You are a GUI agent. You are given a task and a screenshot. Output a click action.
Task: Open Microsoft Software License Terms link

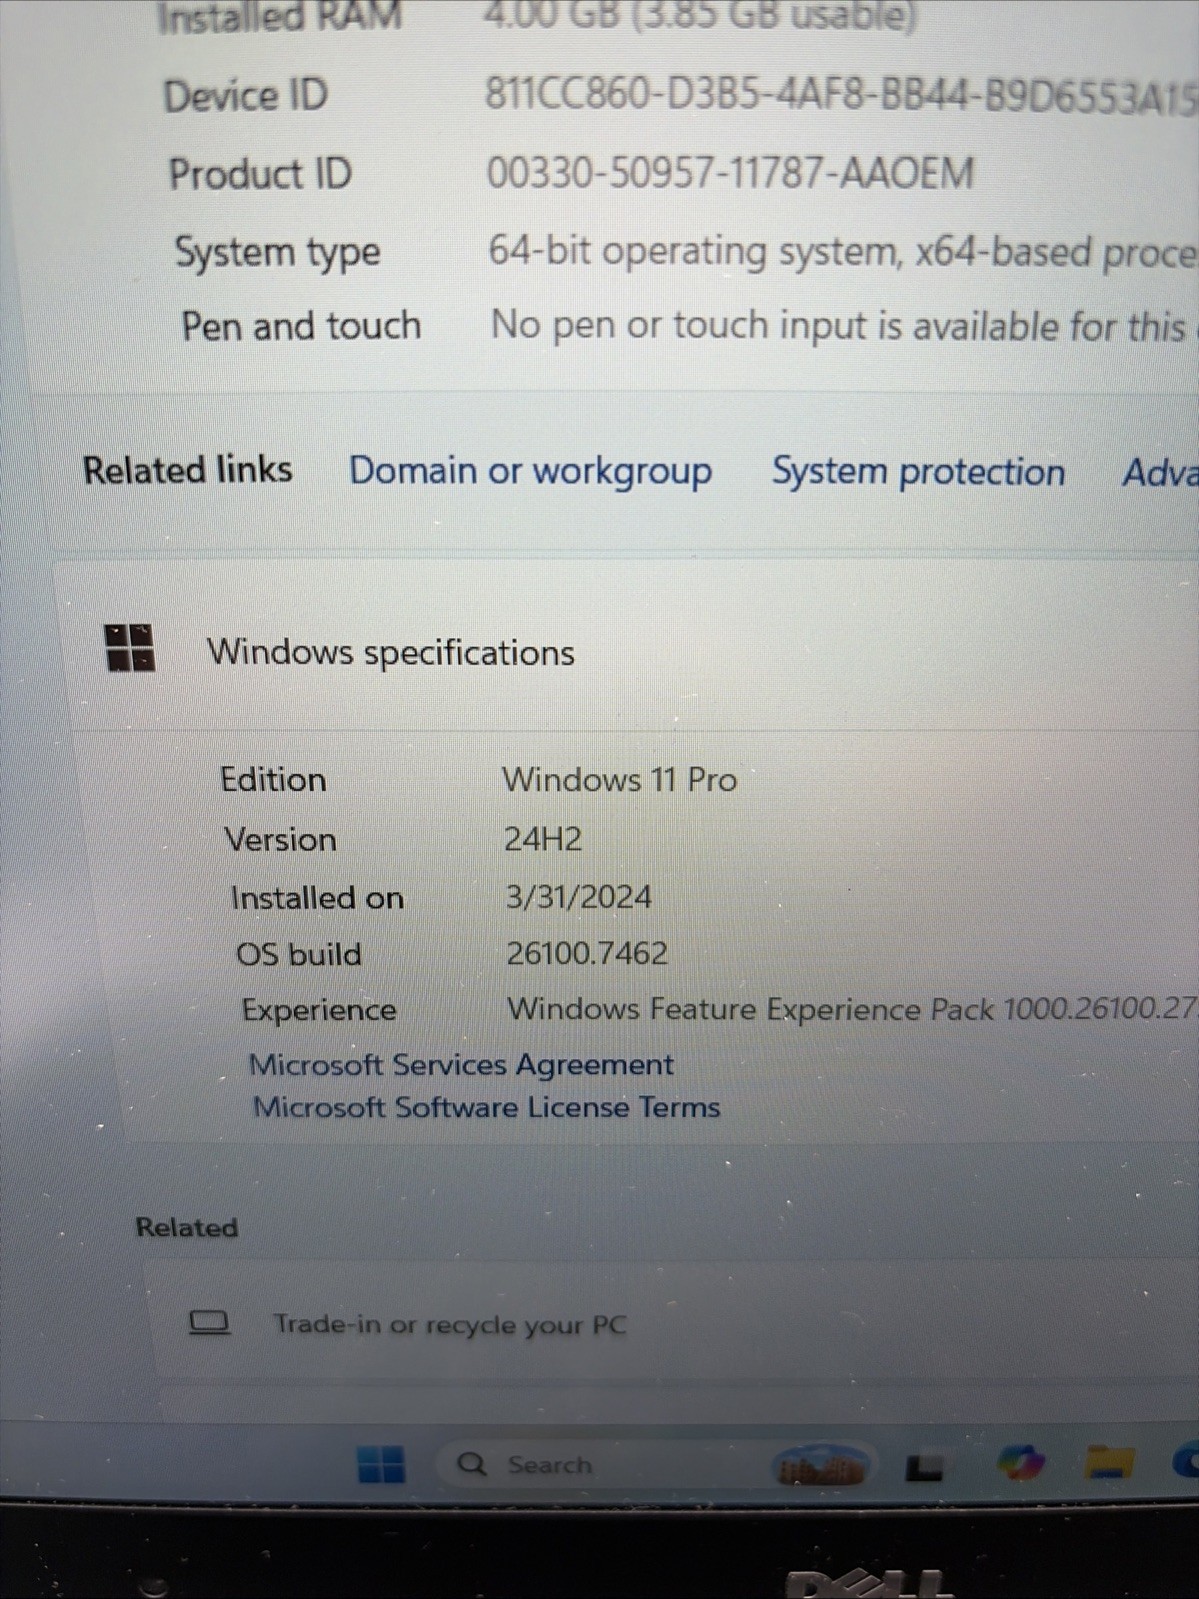tap(487, 1108)
